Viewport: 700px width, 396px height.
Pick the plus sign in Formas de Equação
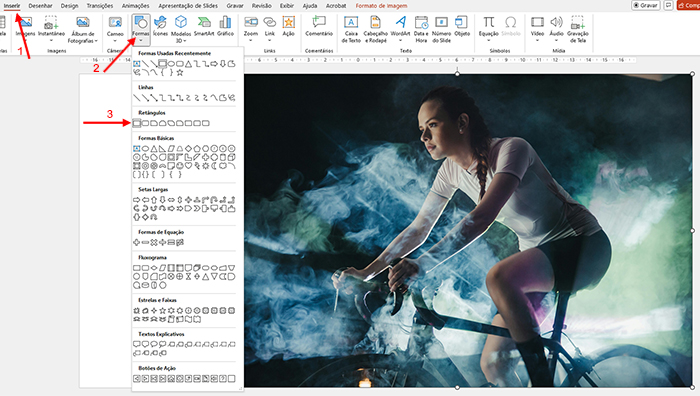click(x=137, y=242)
